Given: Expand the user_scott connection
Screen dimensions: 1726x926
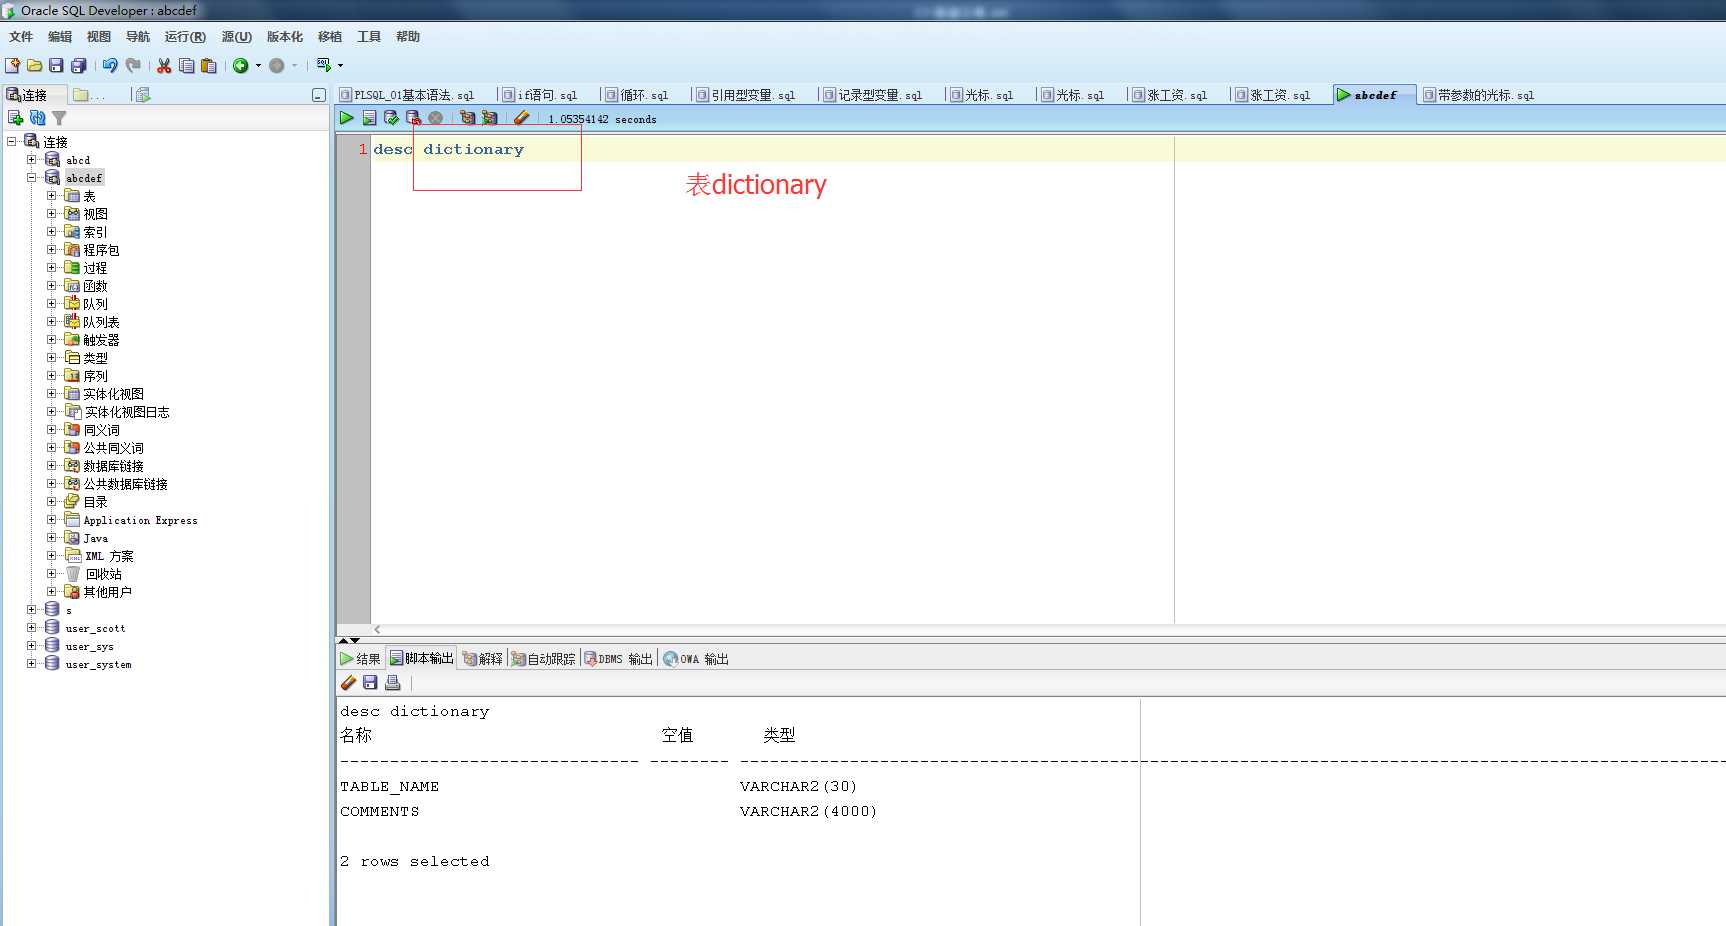Looking at the screenshot, I should [x=31, y=628].
